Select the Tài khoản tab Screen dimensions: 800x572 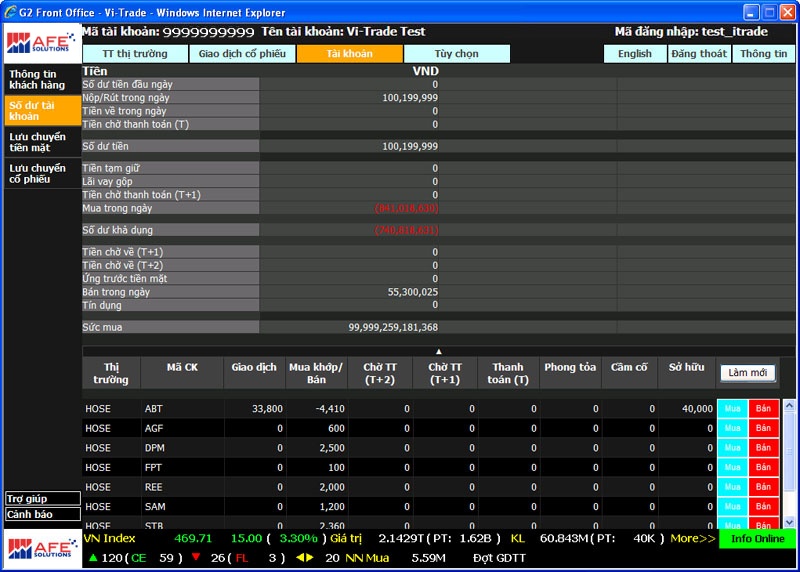(349, 54)
